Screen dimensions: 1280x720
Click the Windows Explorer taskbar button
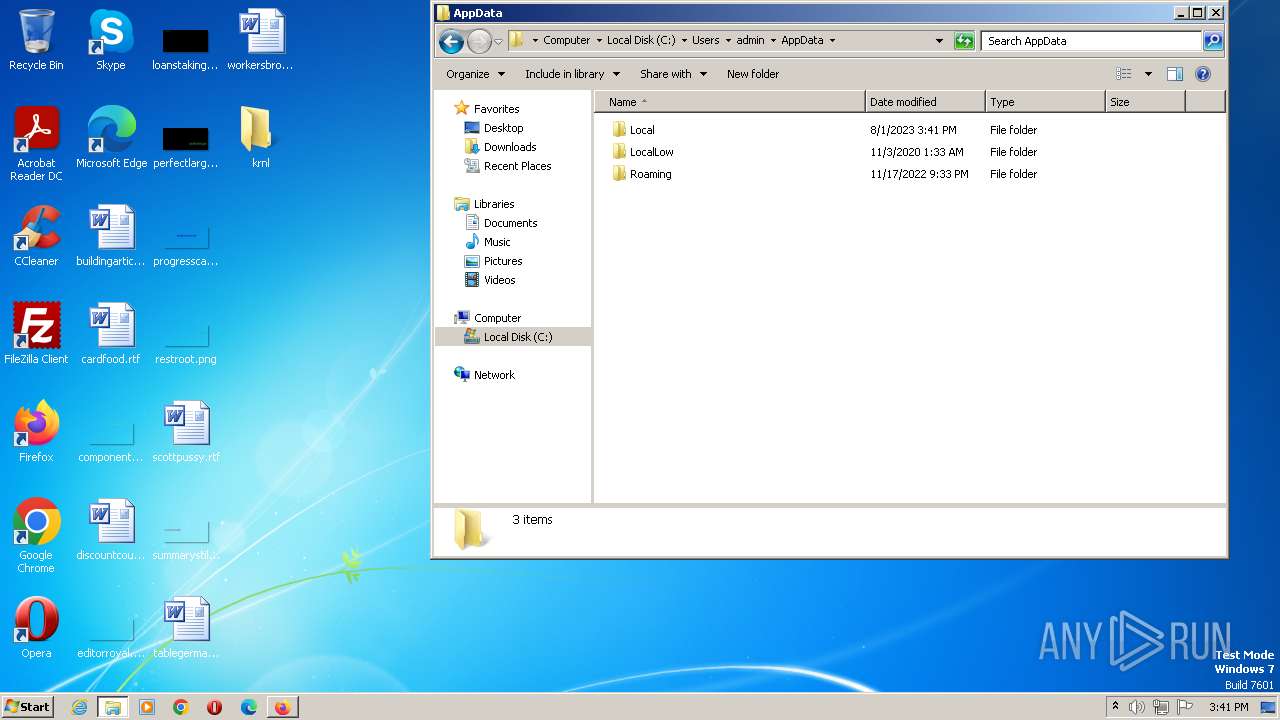point(113,707)
